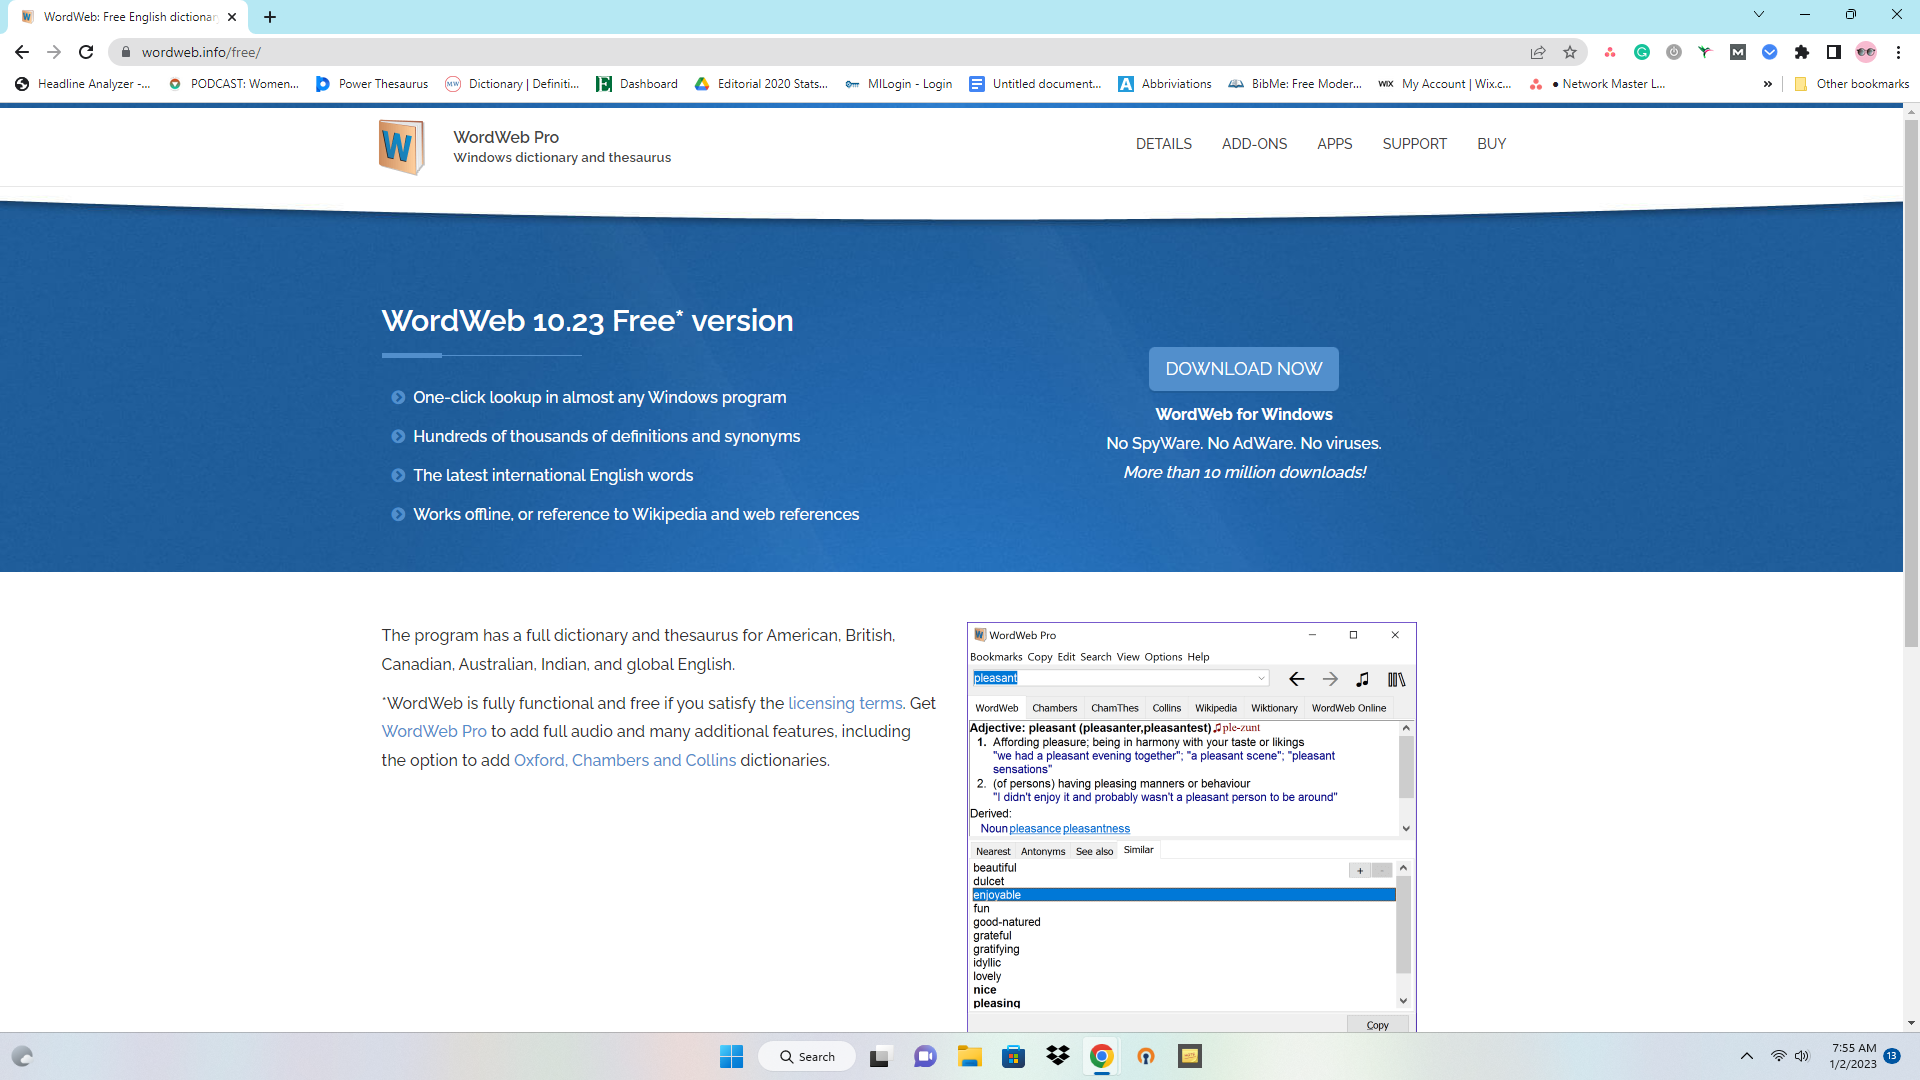Click the share page icon in address bar
The width and height of the screenshot is (1920, 1080).
pyautogui.click(x=1538, y=52)
